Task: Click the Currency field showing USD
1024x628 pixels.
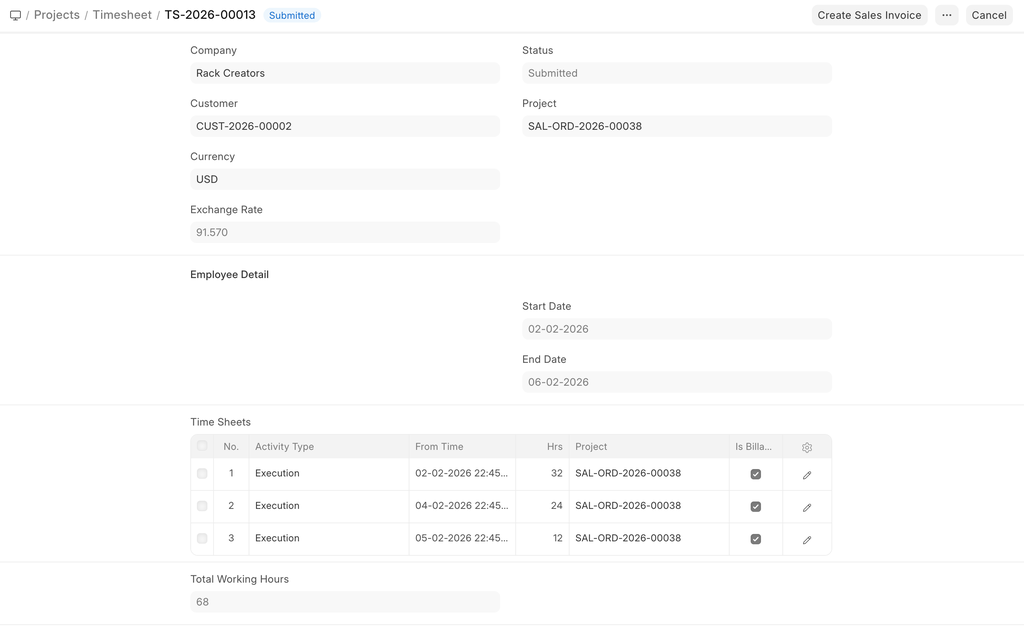Action: (x=344, y=179)
